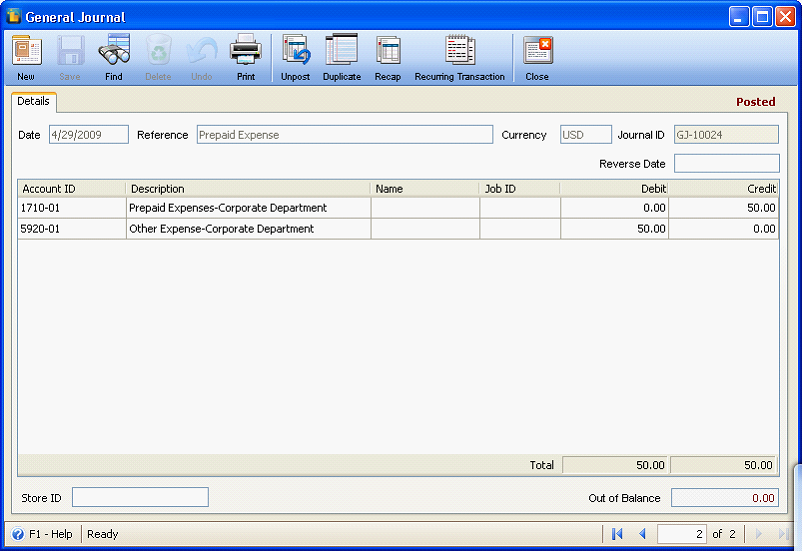This screenshot has height=552, width=803.
Task: Go to the first record
Action: point(617,534)
